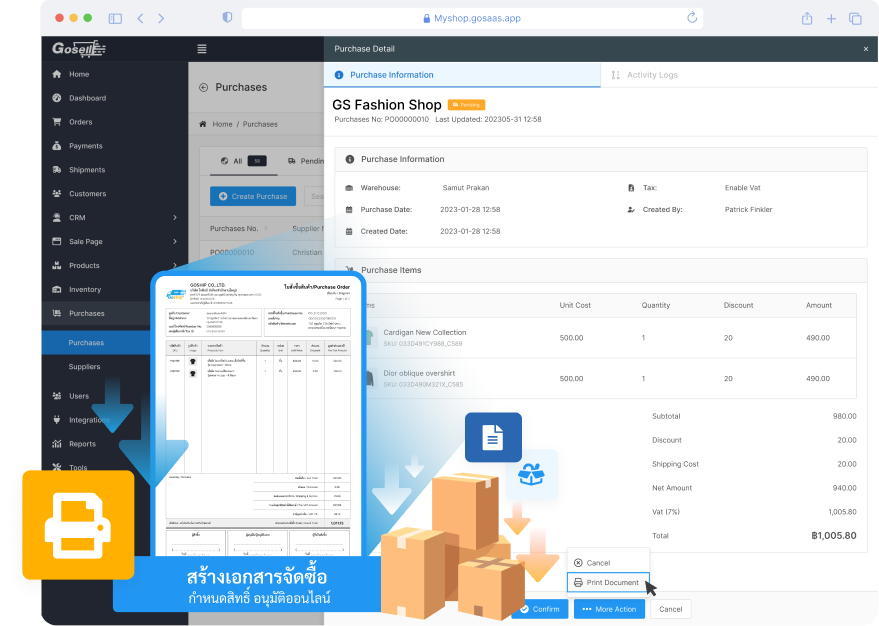The height and width of the screenshot is (626, 879).
Task: Click the Subtotal 980.00 value
Action: tap(844, 416)
